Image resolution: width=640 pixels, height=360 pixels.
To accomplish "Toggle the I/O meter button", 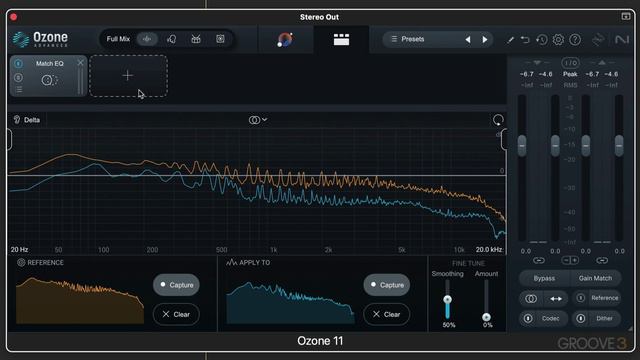I will [x=570, y=63].
